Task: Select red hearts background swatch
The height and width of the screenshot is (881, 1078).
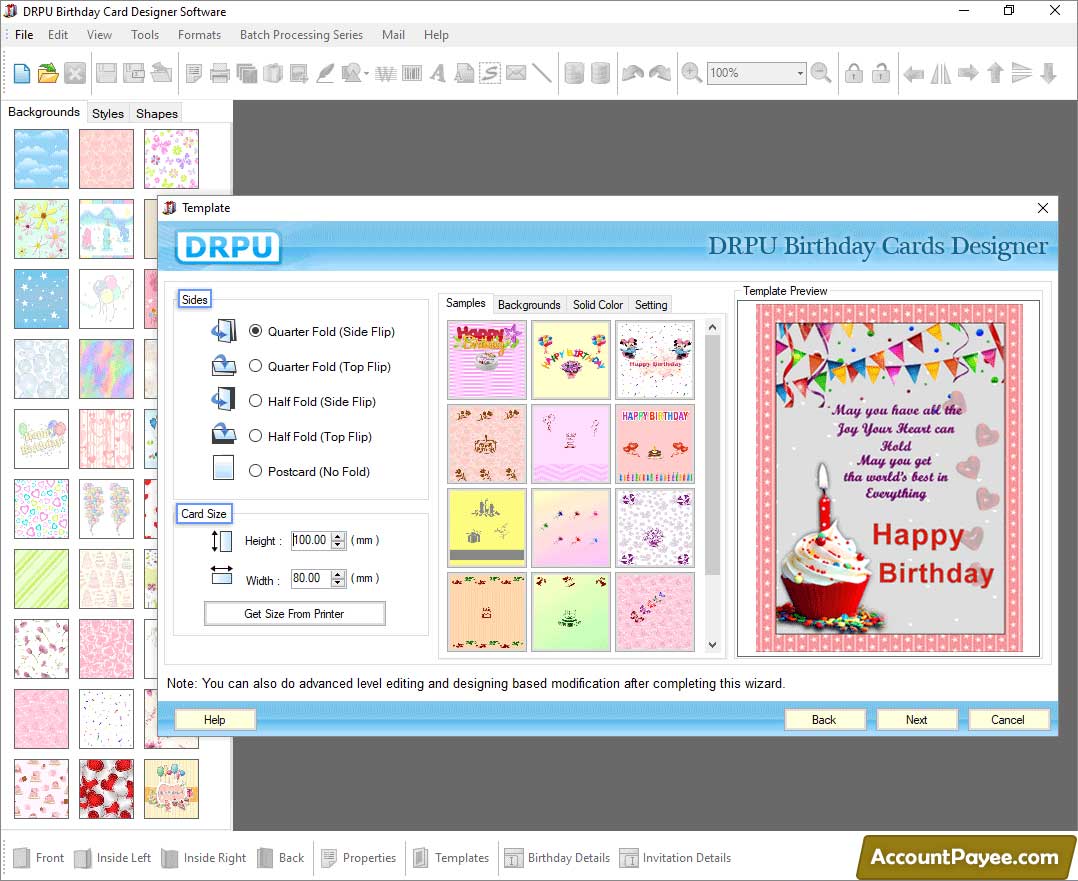Action: click(107, 789)
